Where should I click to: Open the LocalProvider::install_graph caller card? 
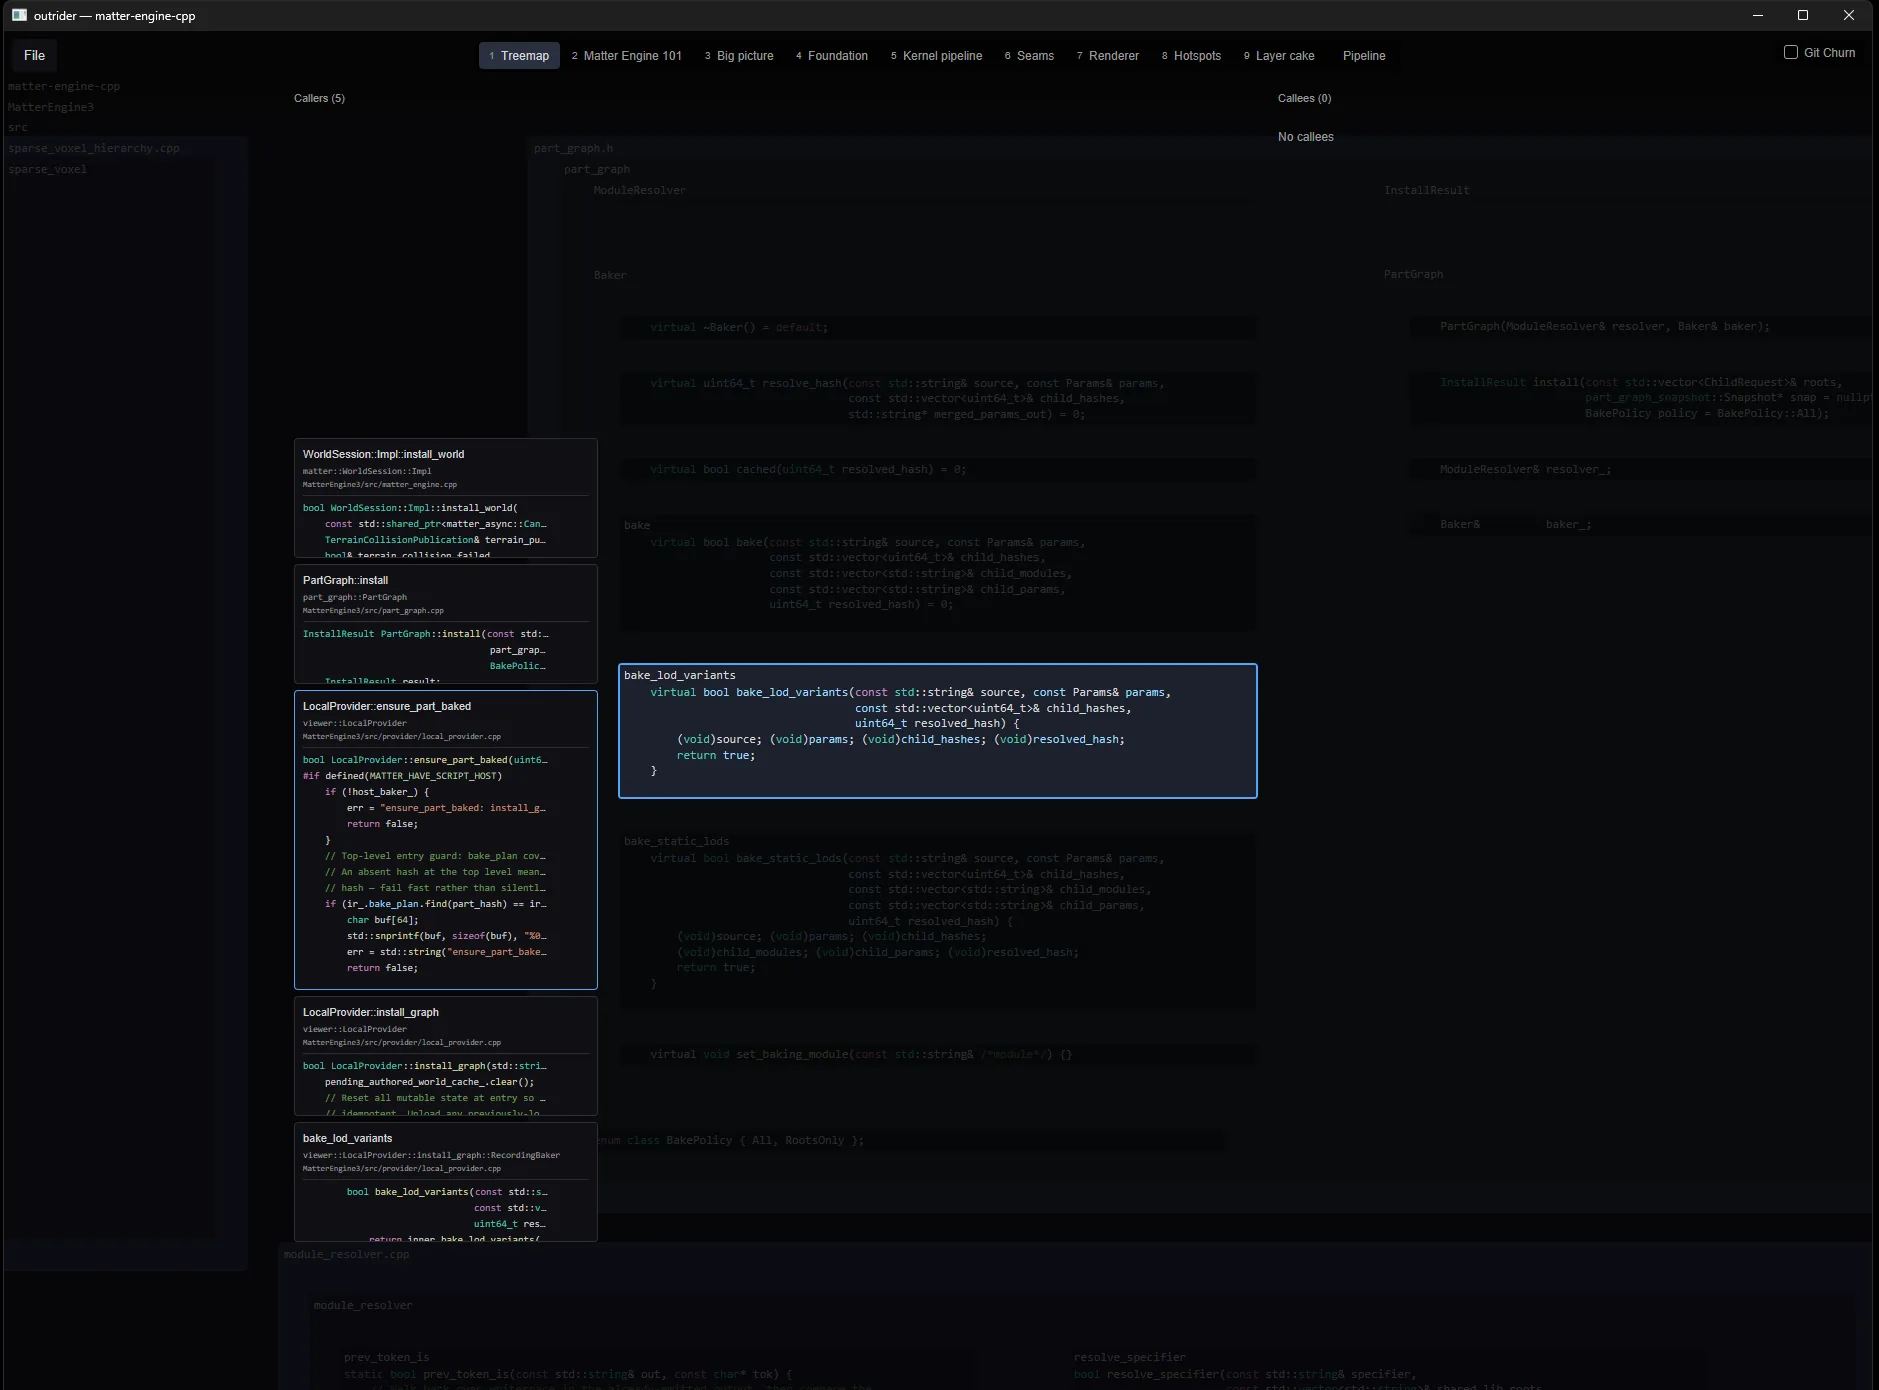[446, 1056]
